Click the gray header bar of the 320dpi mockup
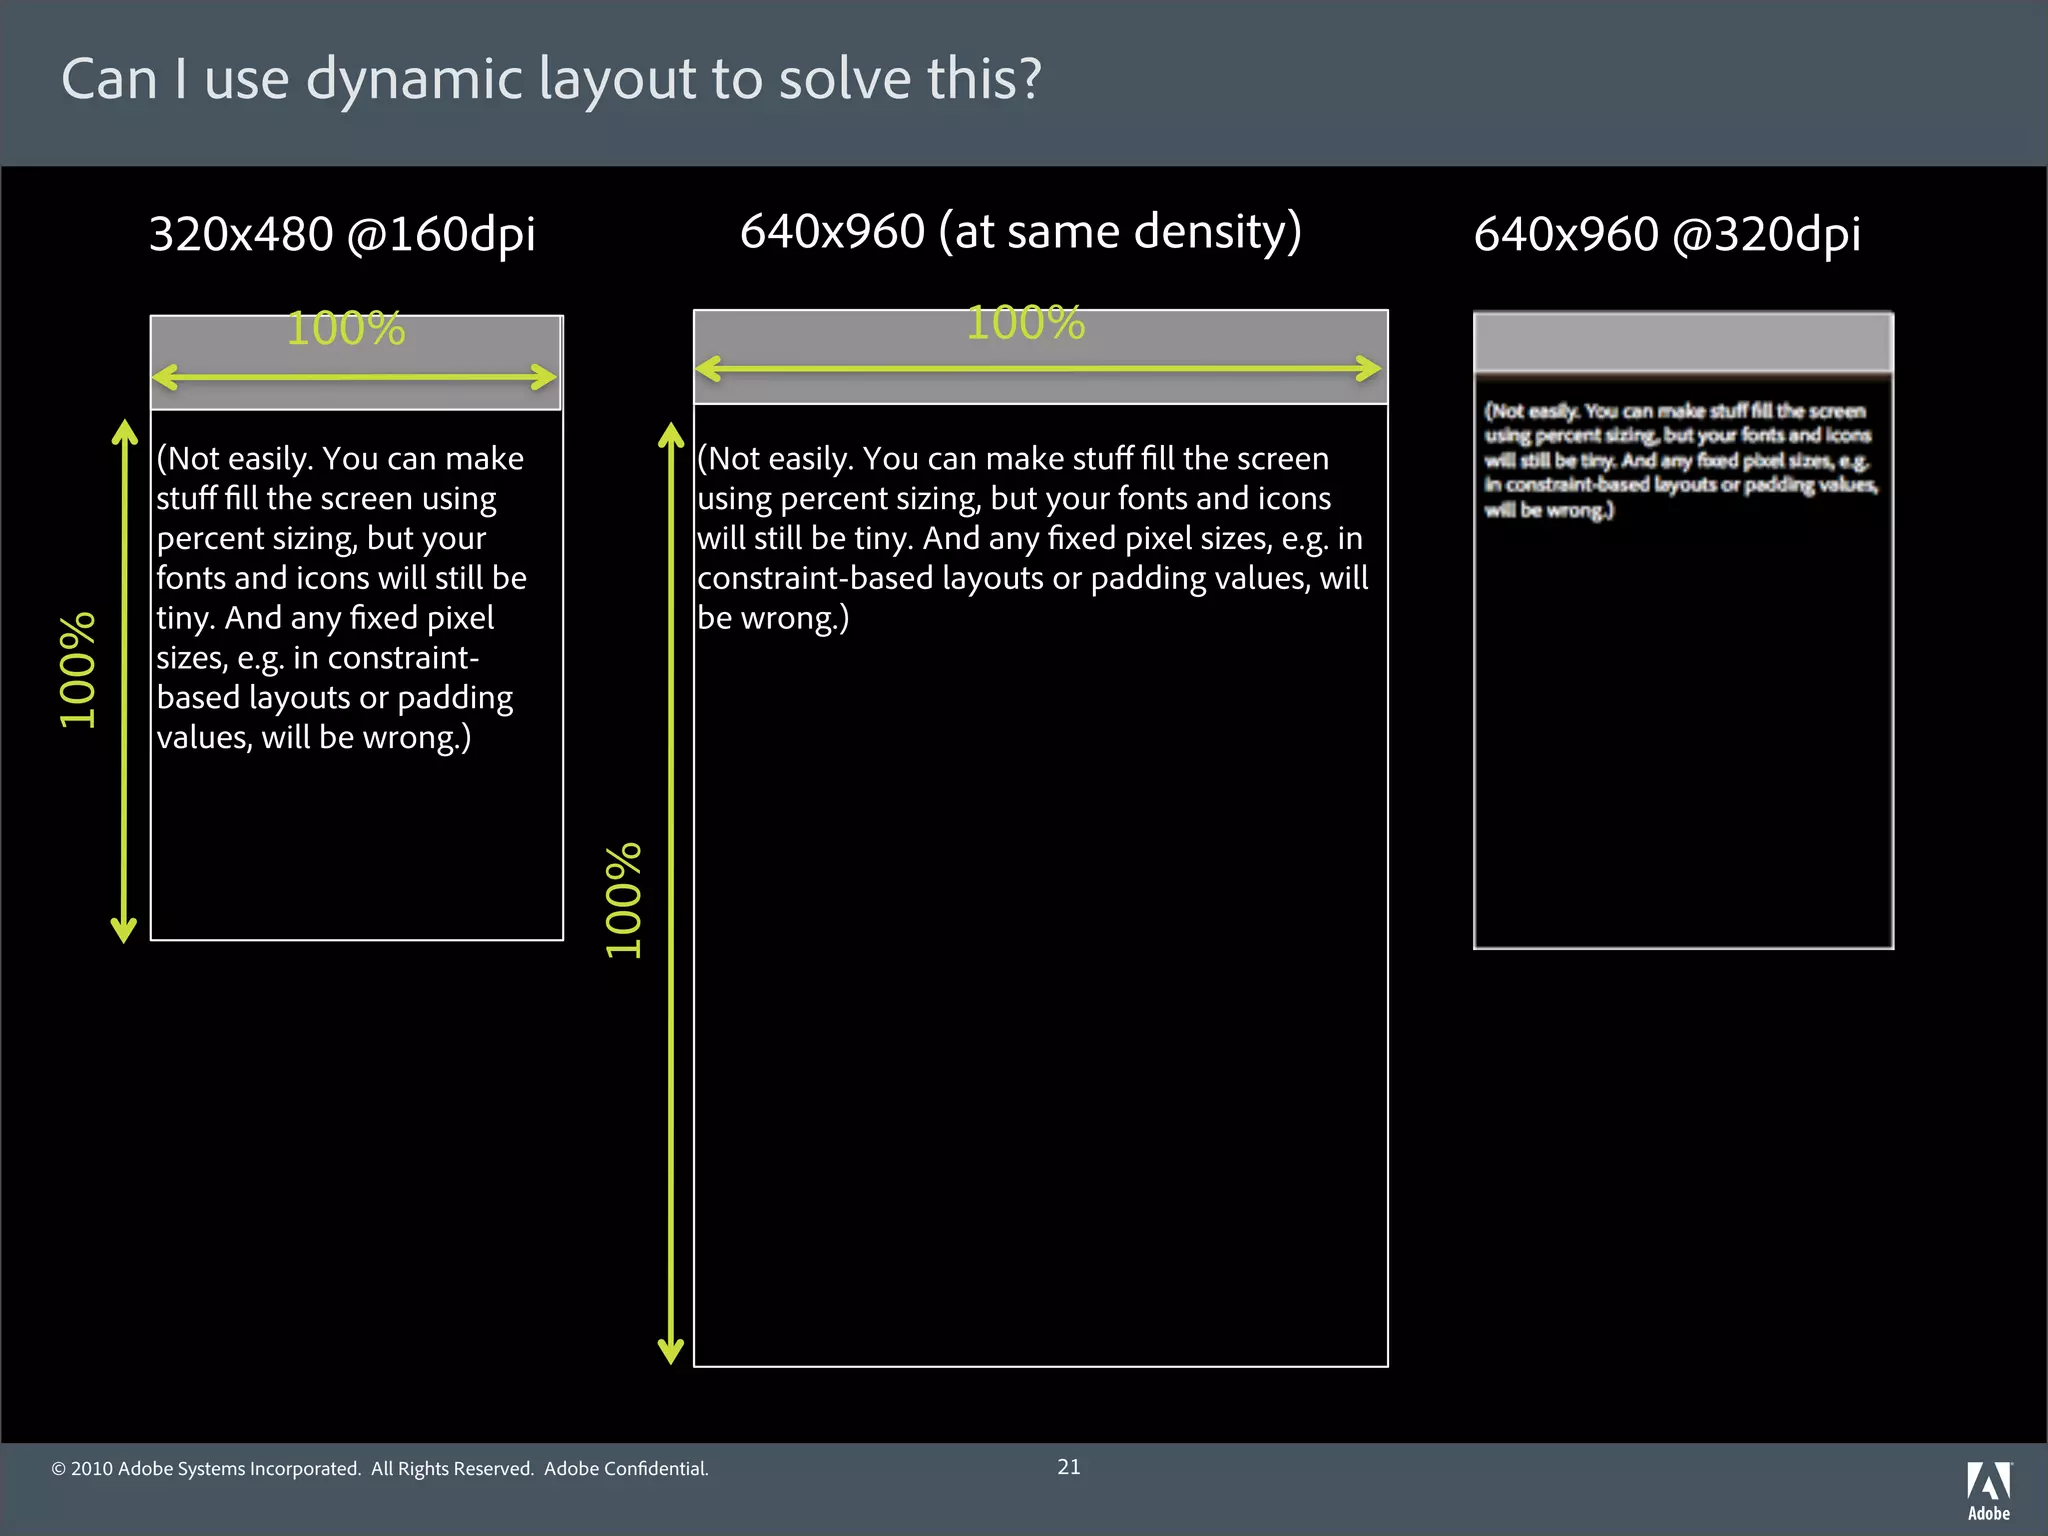Screen dimensions: 2048x1536 click(x=1683, y=343)
